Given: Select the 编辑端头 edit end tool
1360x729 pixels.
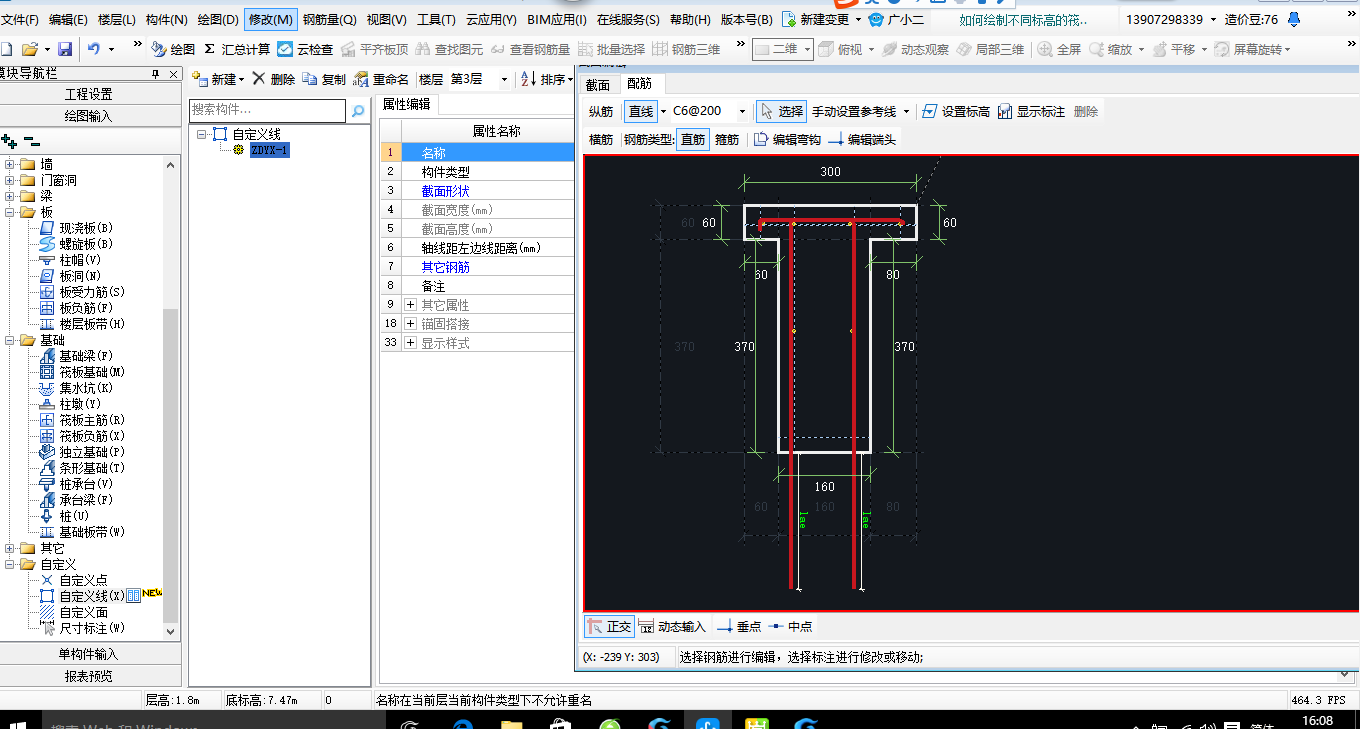Looking at the screenshot, I should click(861, 140).
